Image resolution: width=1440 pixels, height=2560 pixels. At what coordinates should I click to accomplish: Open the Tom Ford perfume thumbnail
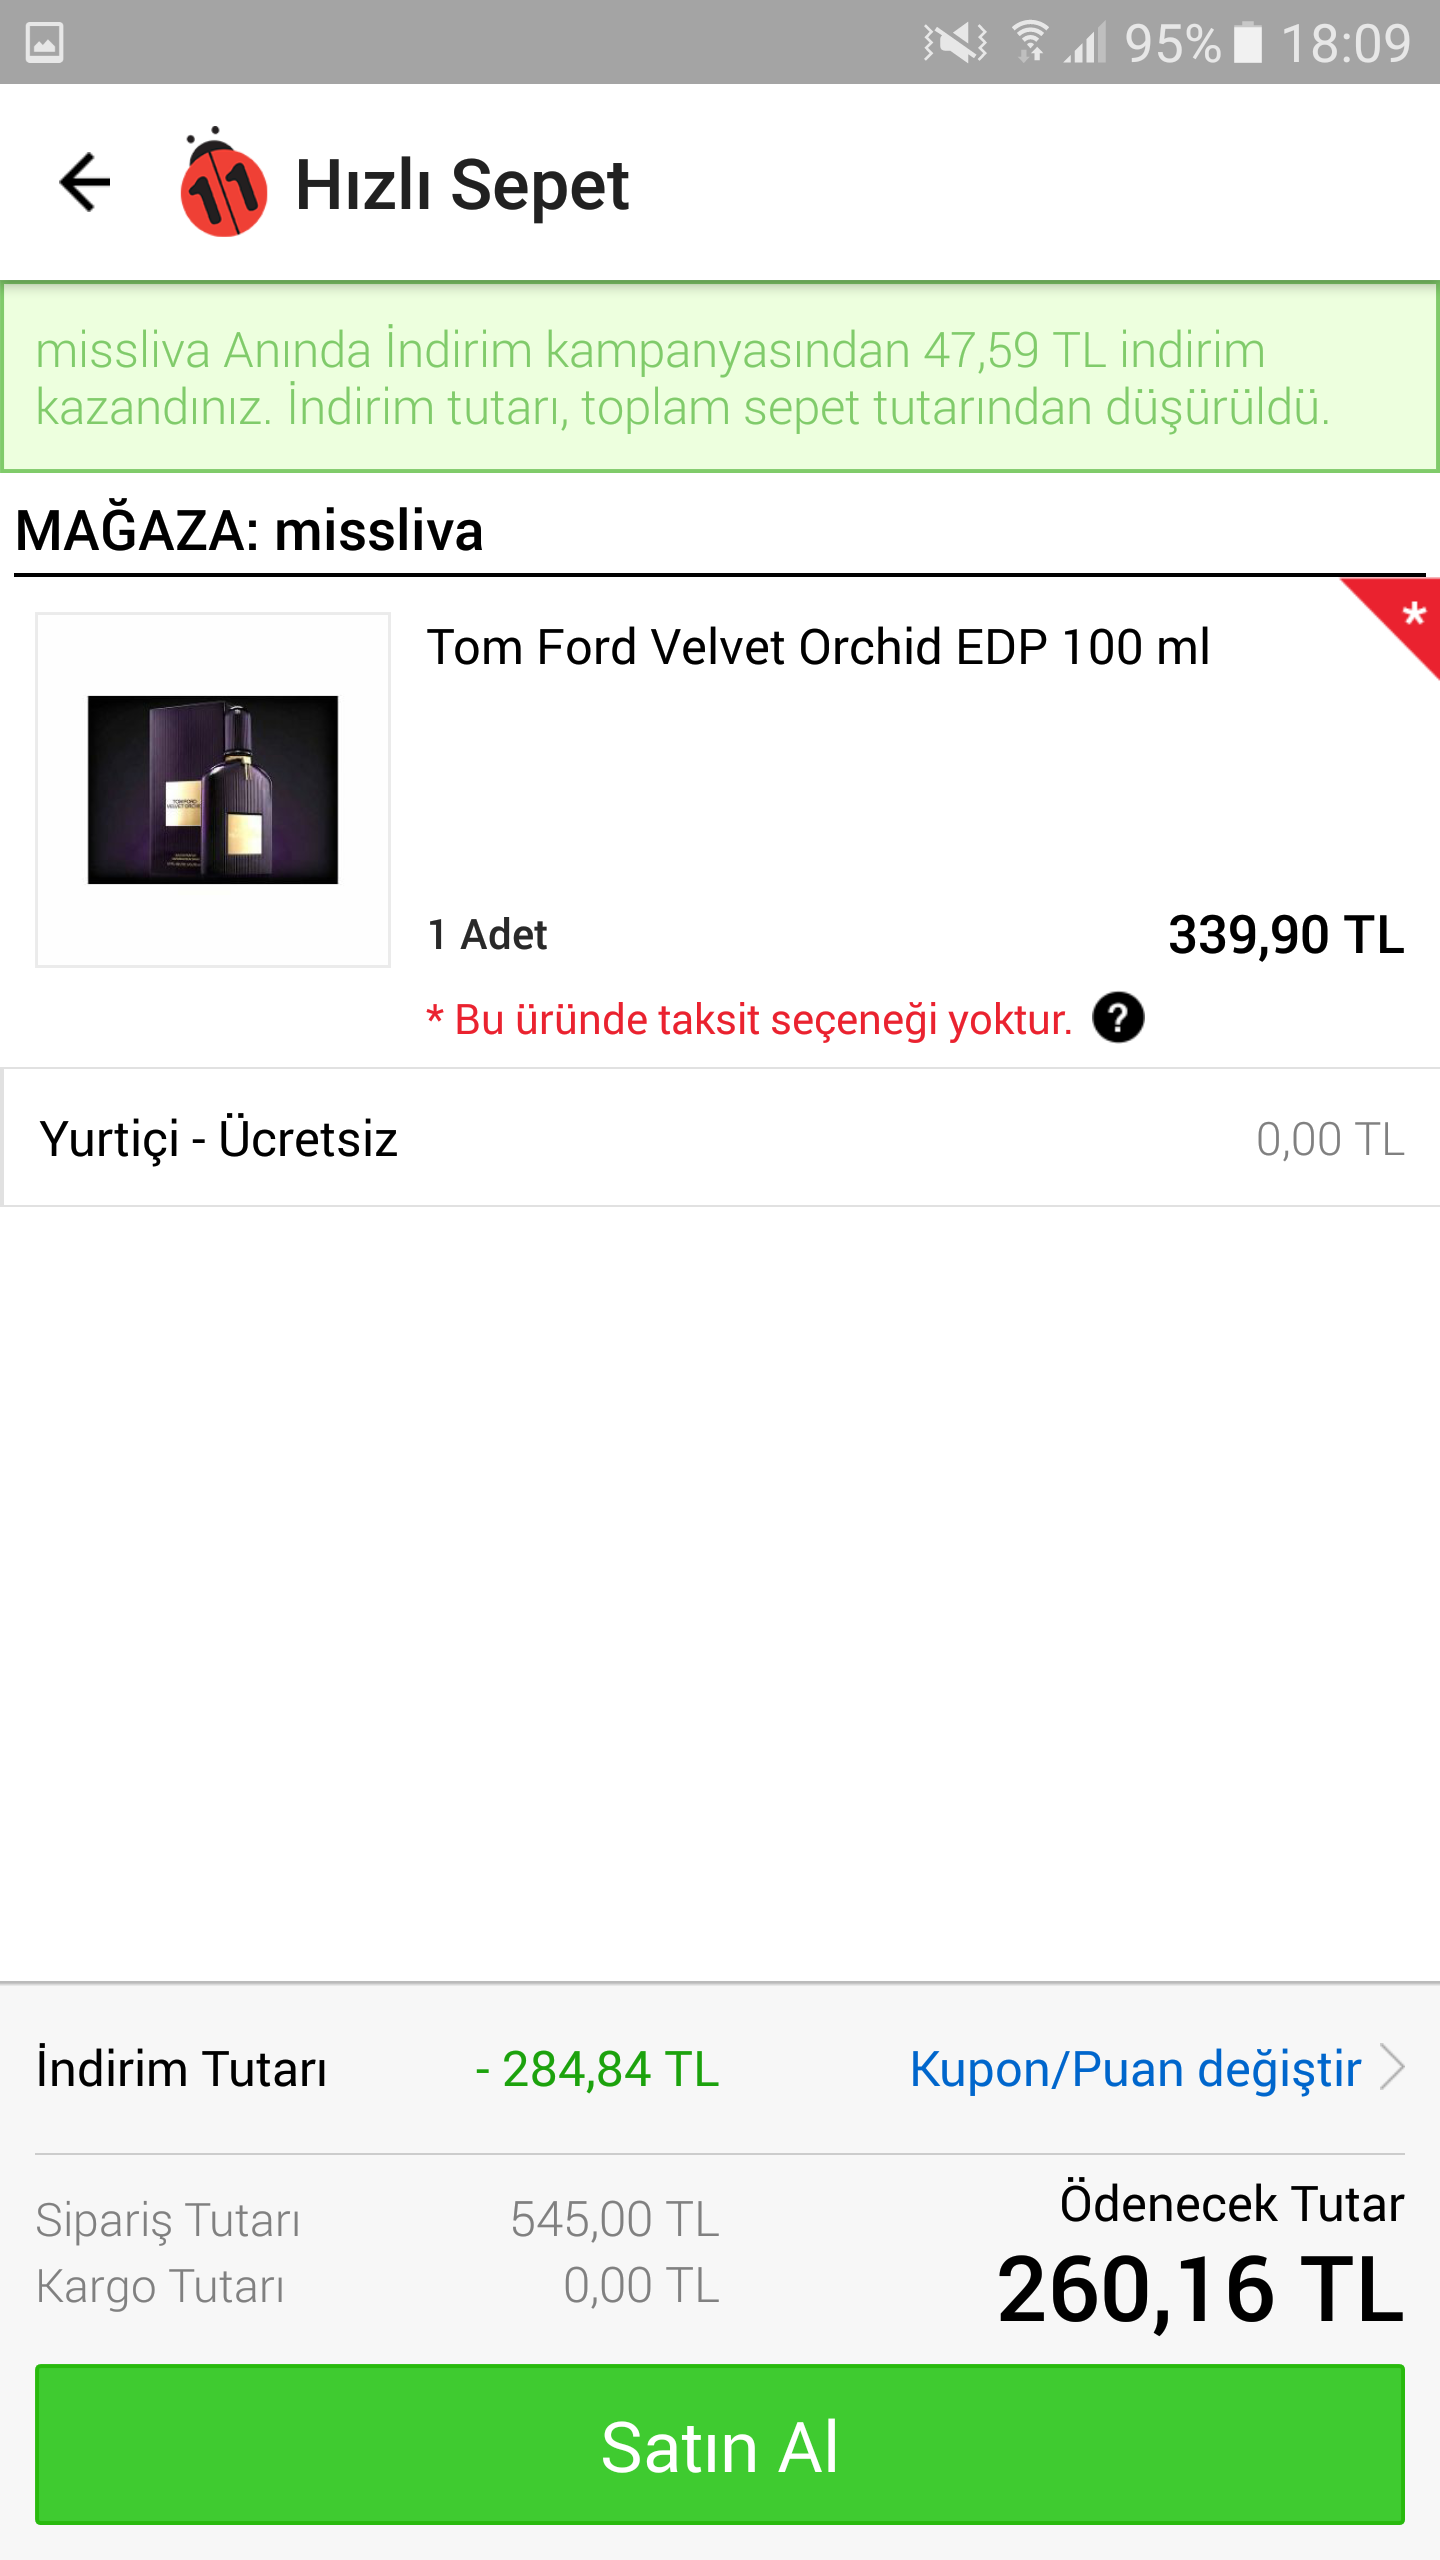click(x=213, y=790)
